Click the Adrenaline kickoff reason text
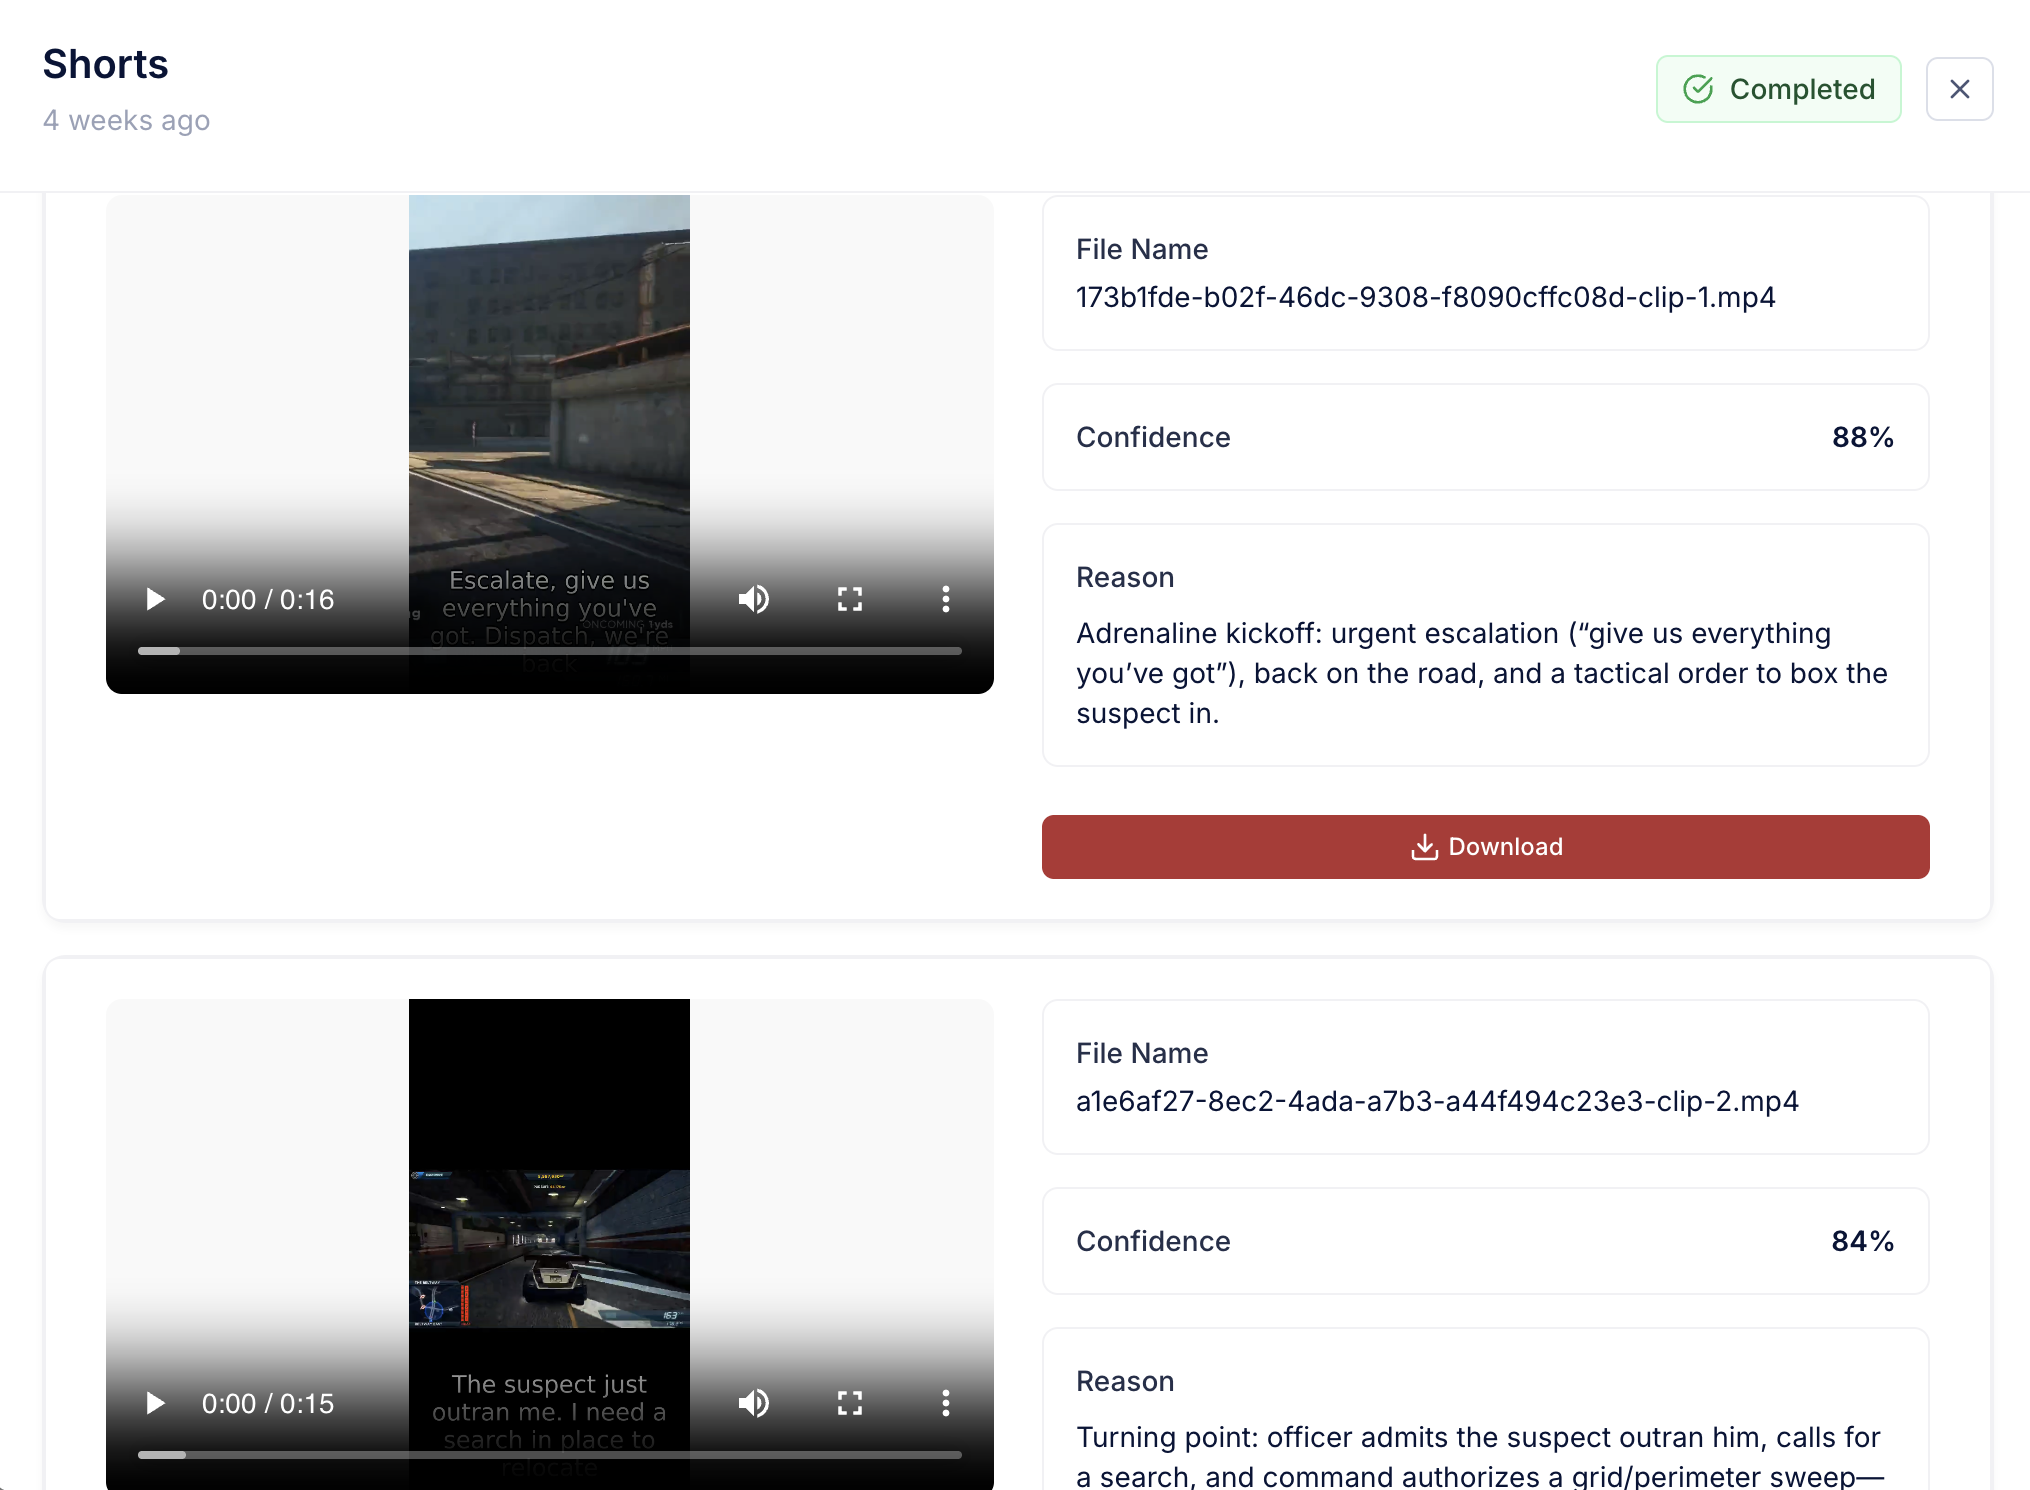 coord(1481,673)
